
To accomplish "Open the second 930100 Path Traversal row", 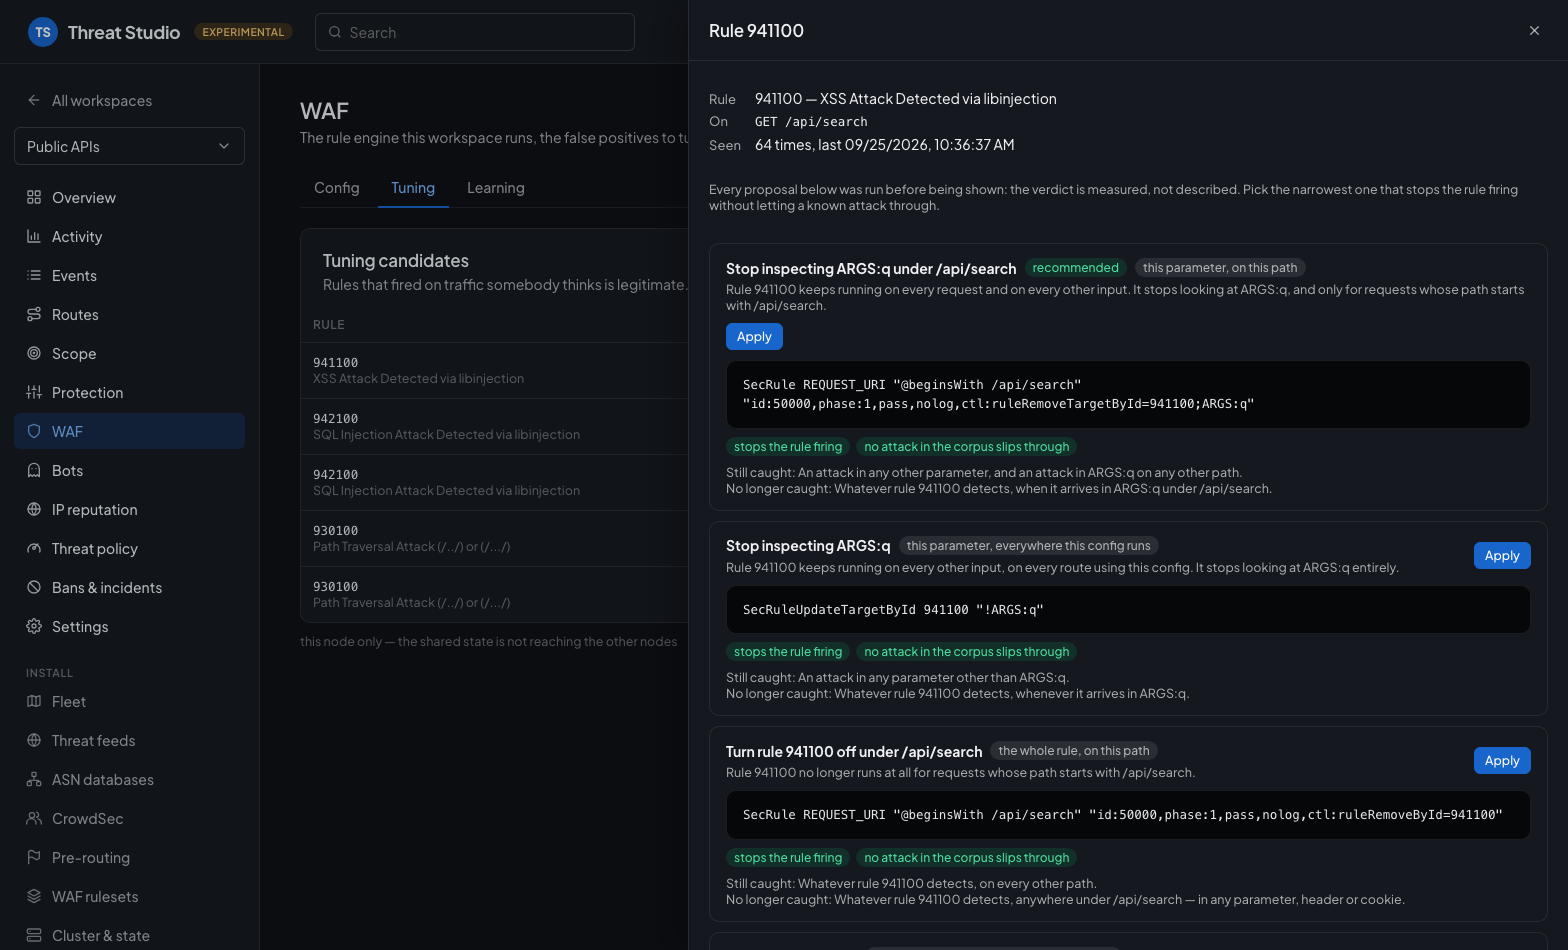I will click(494, 595).
